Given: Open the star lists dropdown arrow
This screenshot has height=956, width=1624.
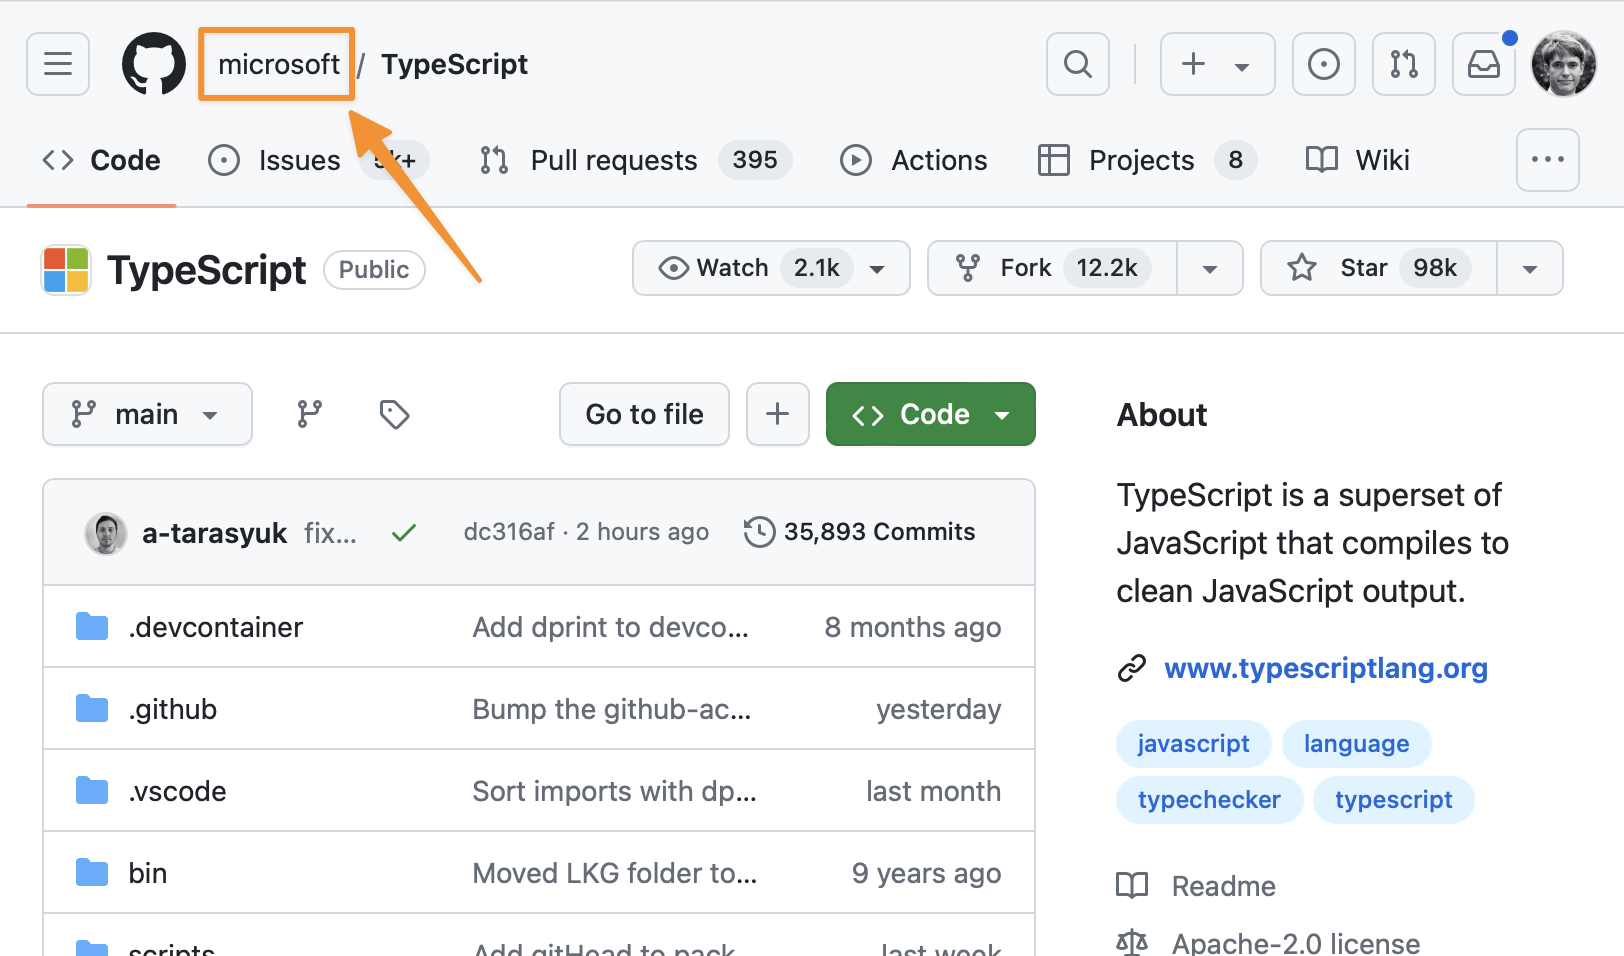Looking at the screenshot, I should pos(1529,268).
